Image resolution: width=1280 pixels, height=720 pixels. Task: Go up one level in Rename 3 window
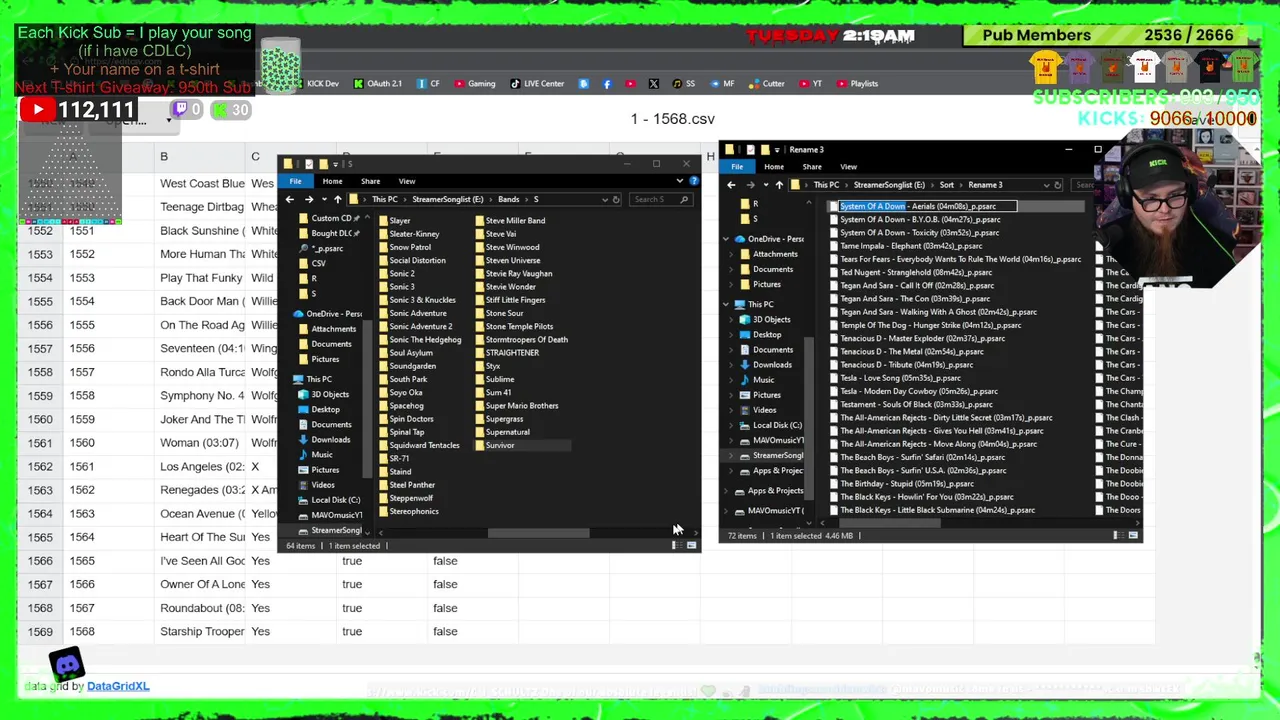(779, 185)
